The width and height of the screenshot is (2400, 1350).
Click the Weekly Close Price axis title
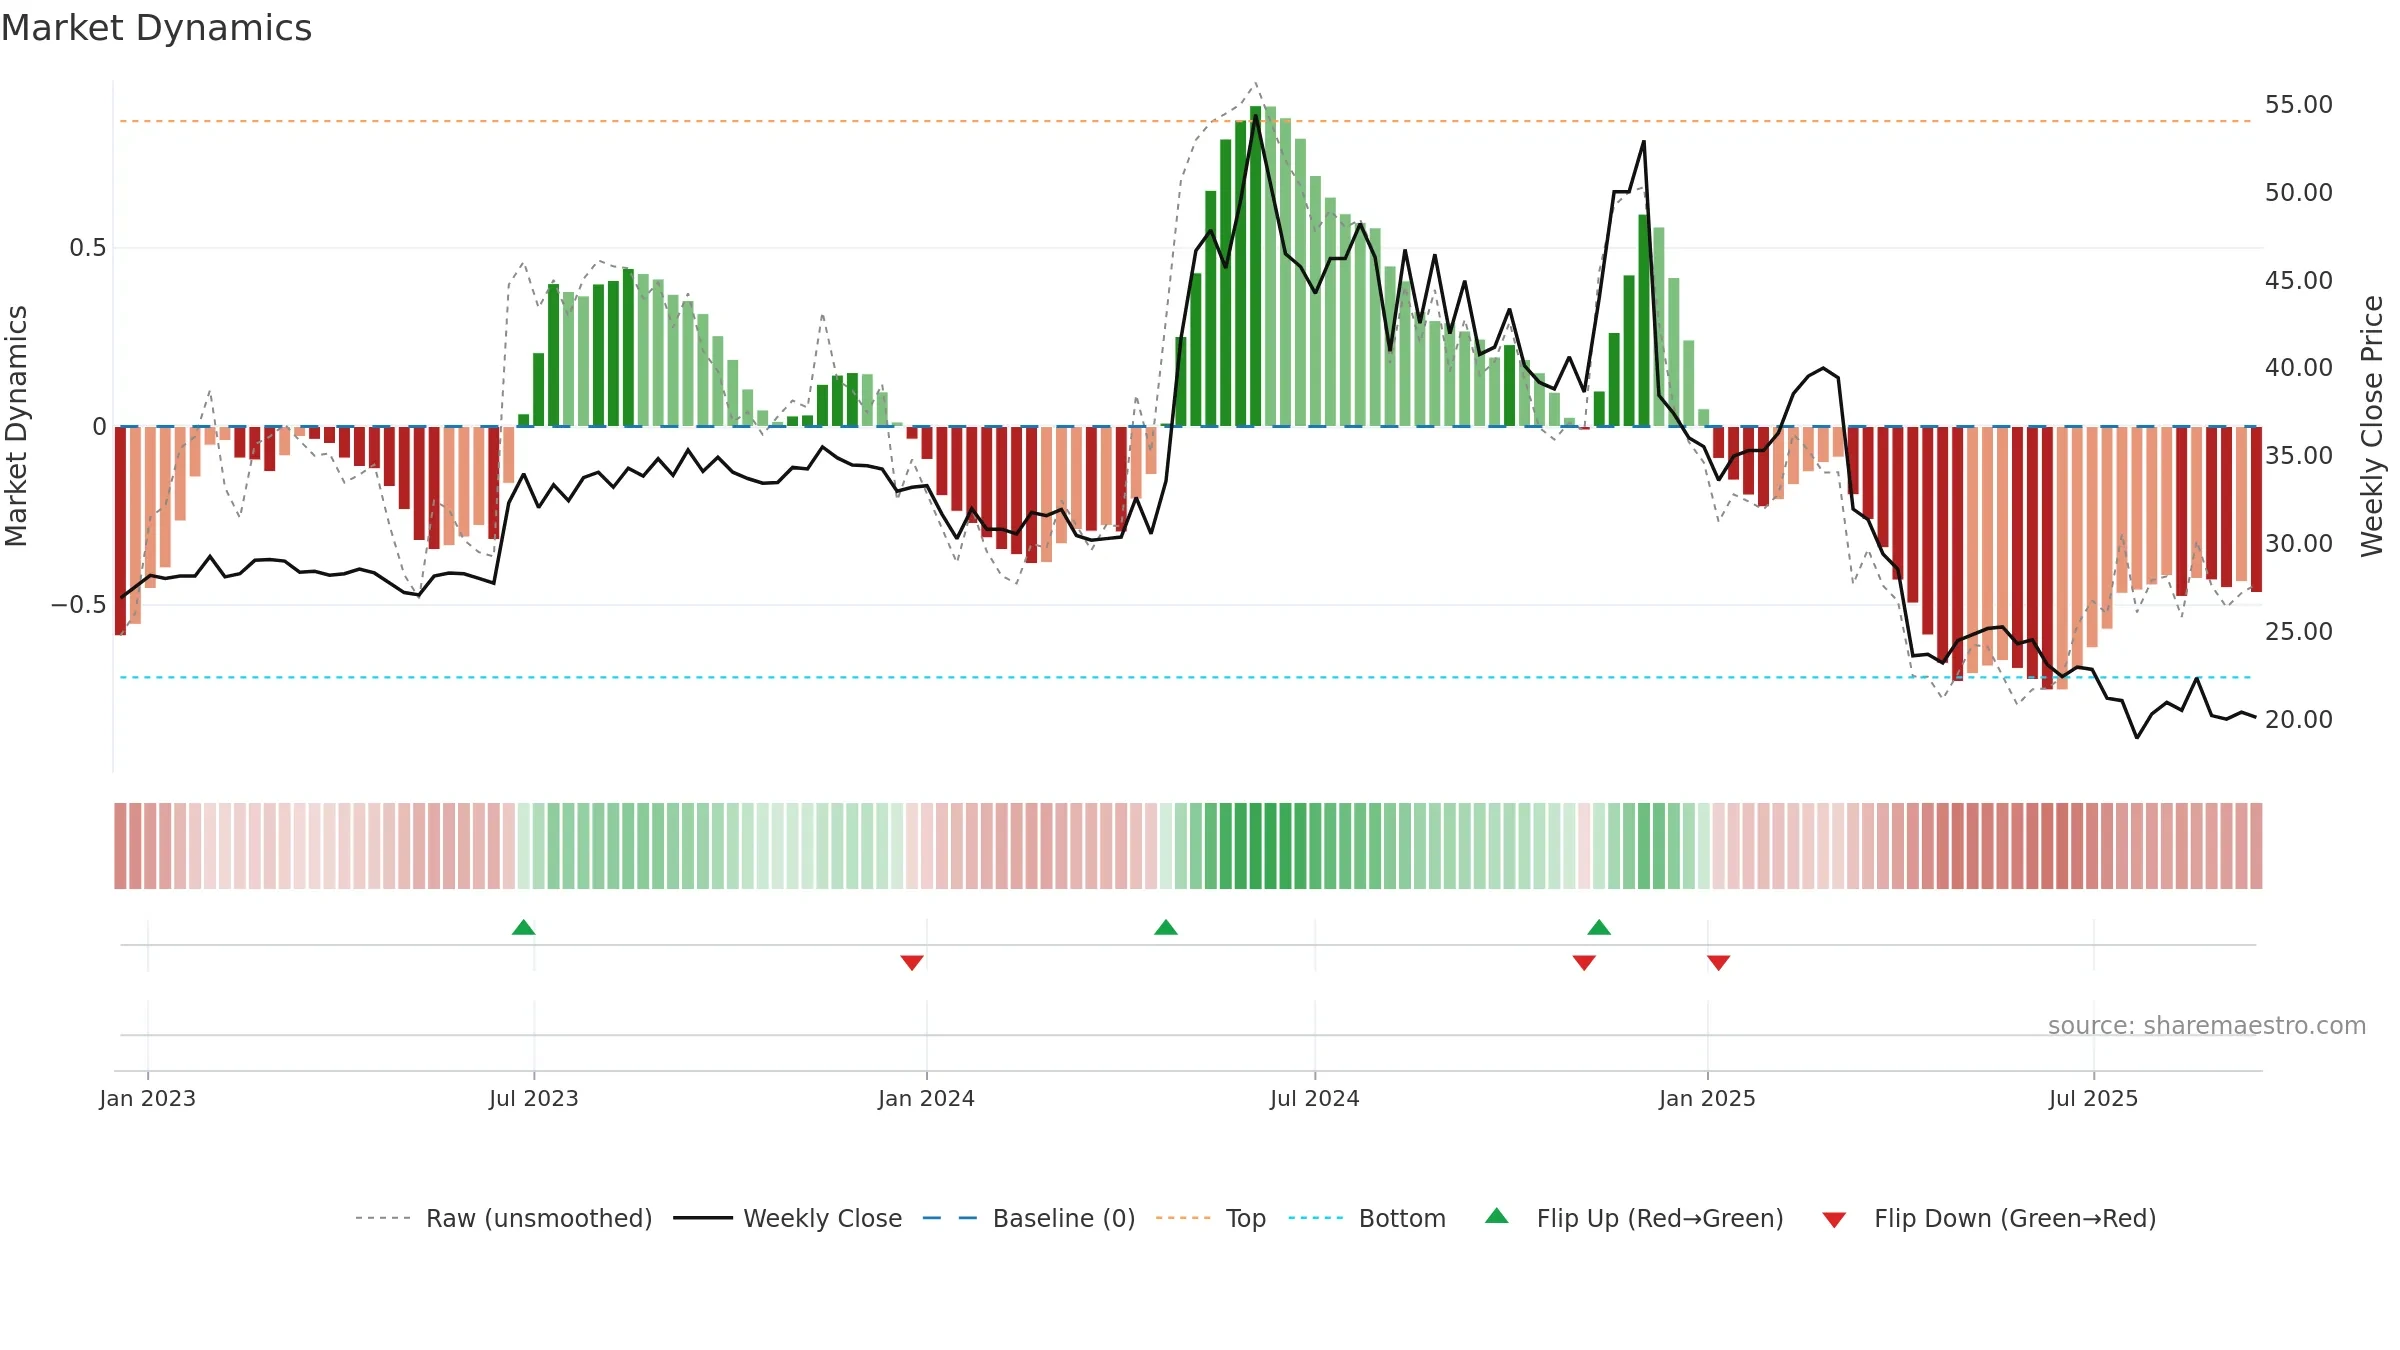pos(2373,426)
